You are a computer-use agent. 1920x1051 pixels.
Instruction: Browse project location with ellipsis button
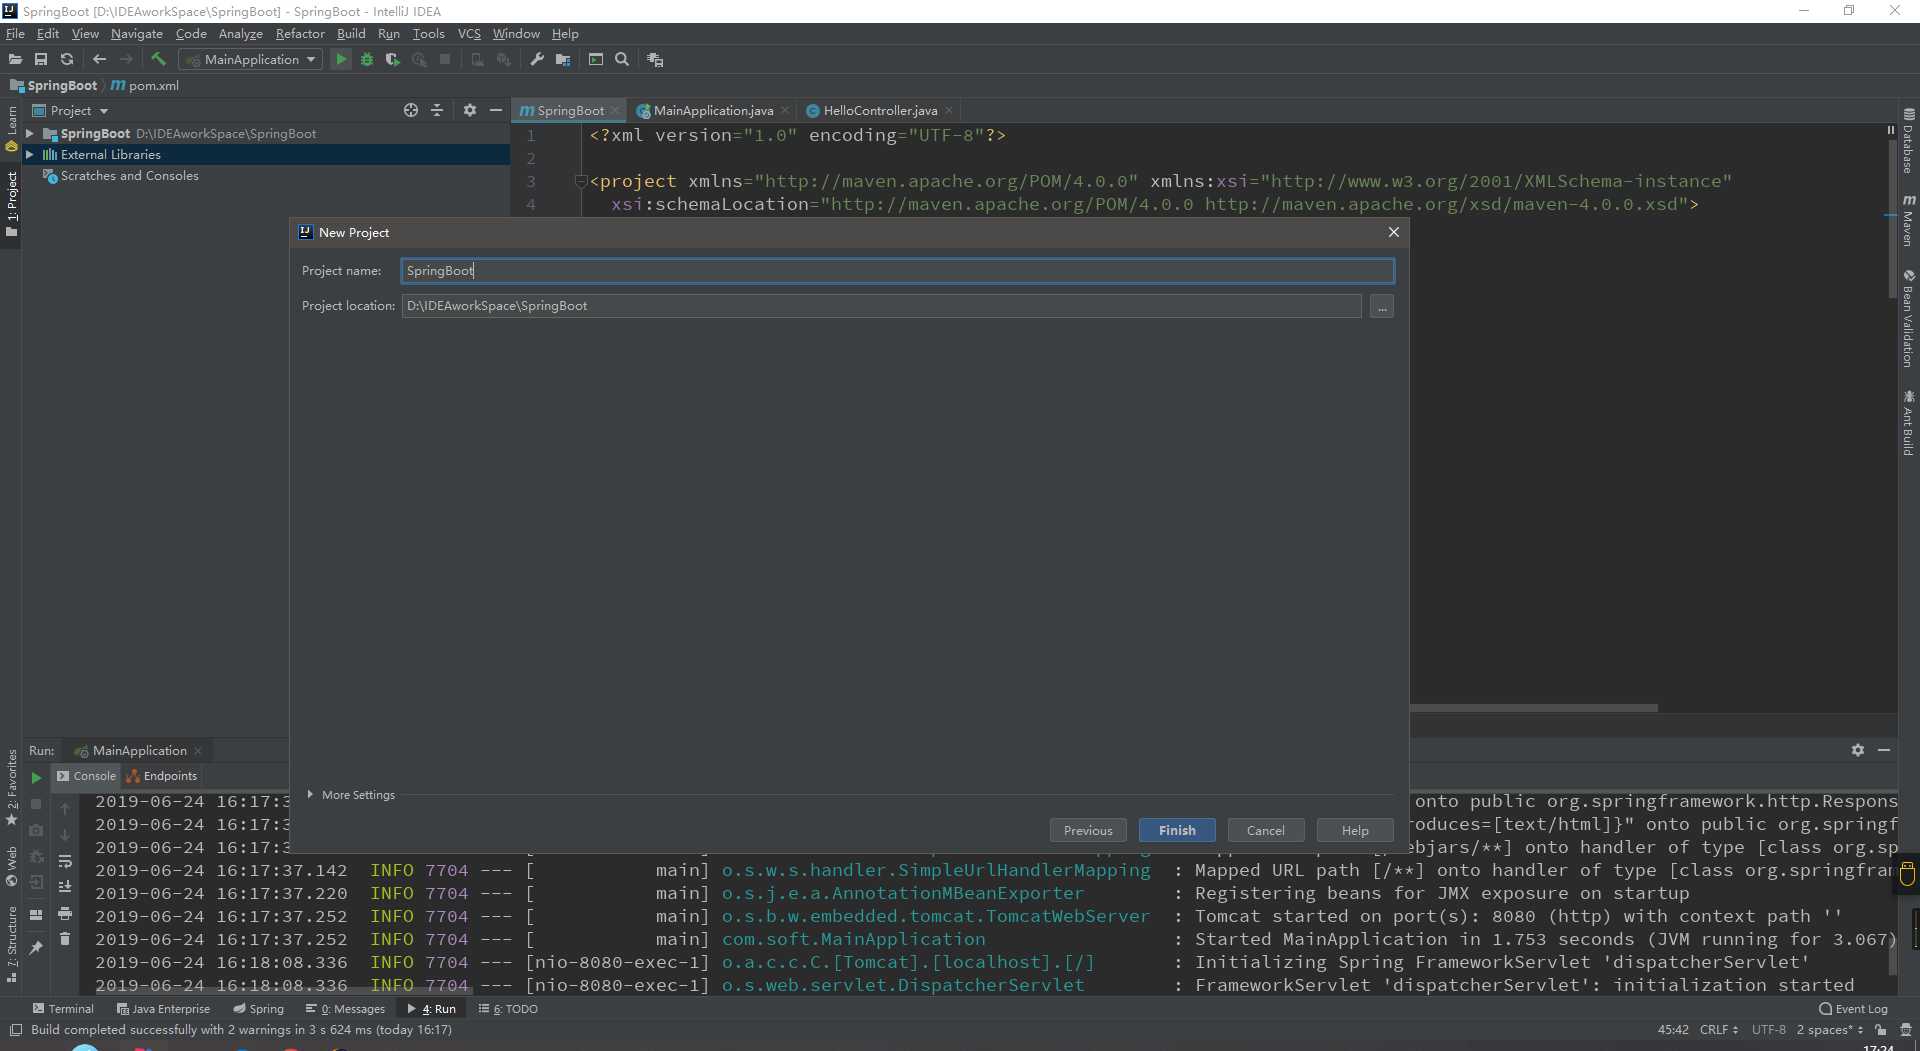1382,307
